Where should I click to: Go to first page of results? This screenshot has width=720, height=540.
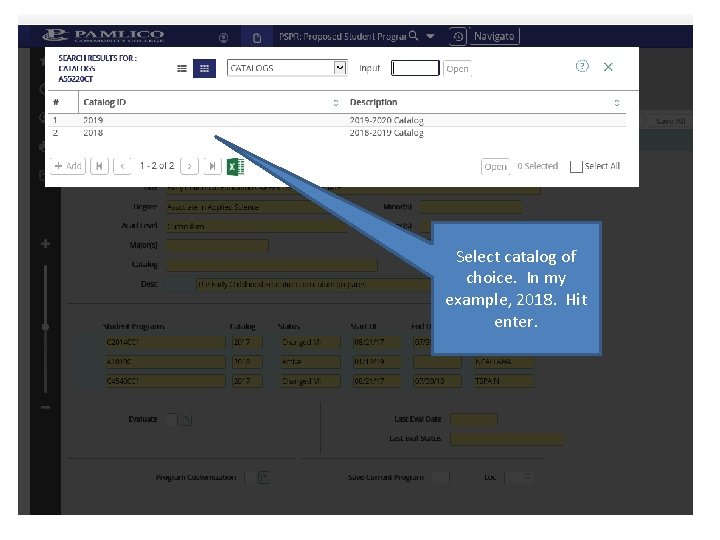coord(99,166)
